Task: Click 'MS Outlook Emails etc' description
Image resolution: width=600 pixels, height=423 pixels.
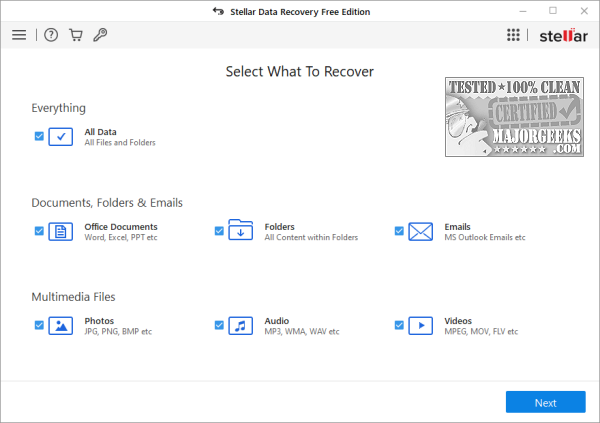Action: click(x=485, y=238)
